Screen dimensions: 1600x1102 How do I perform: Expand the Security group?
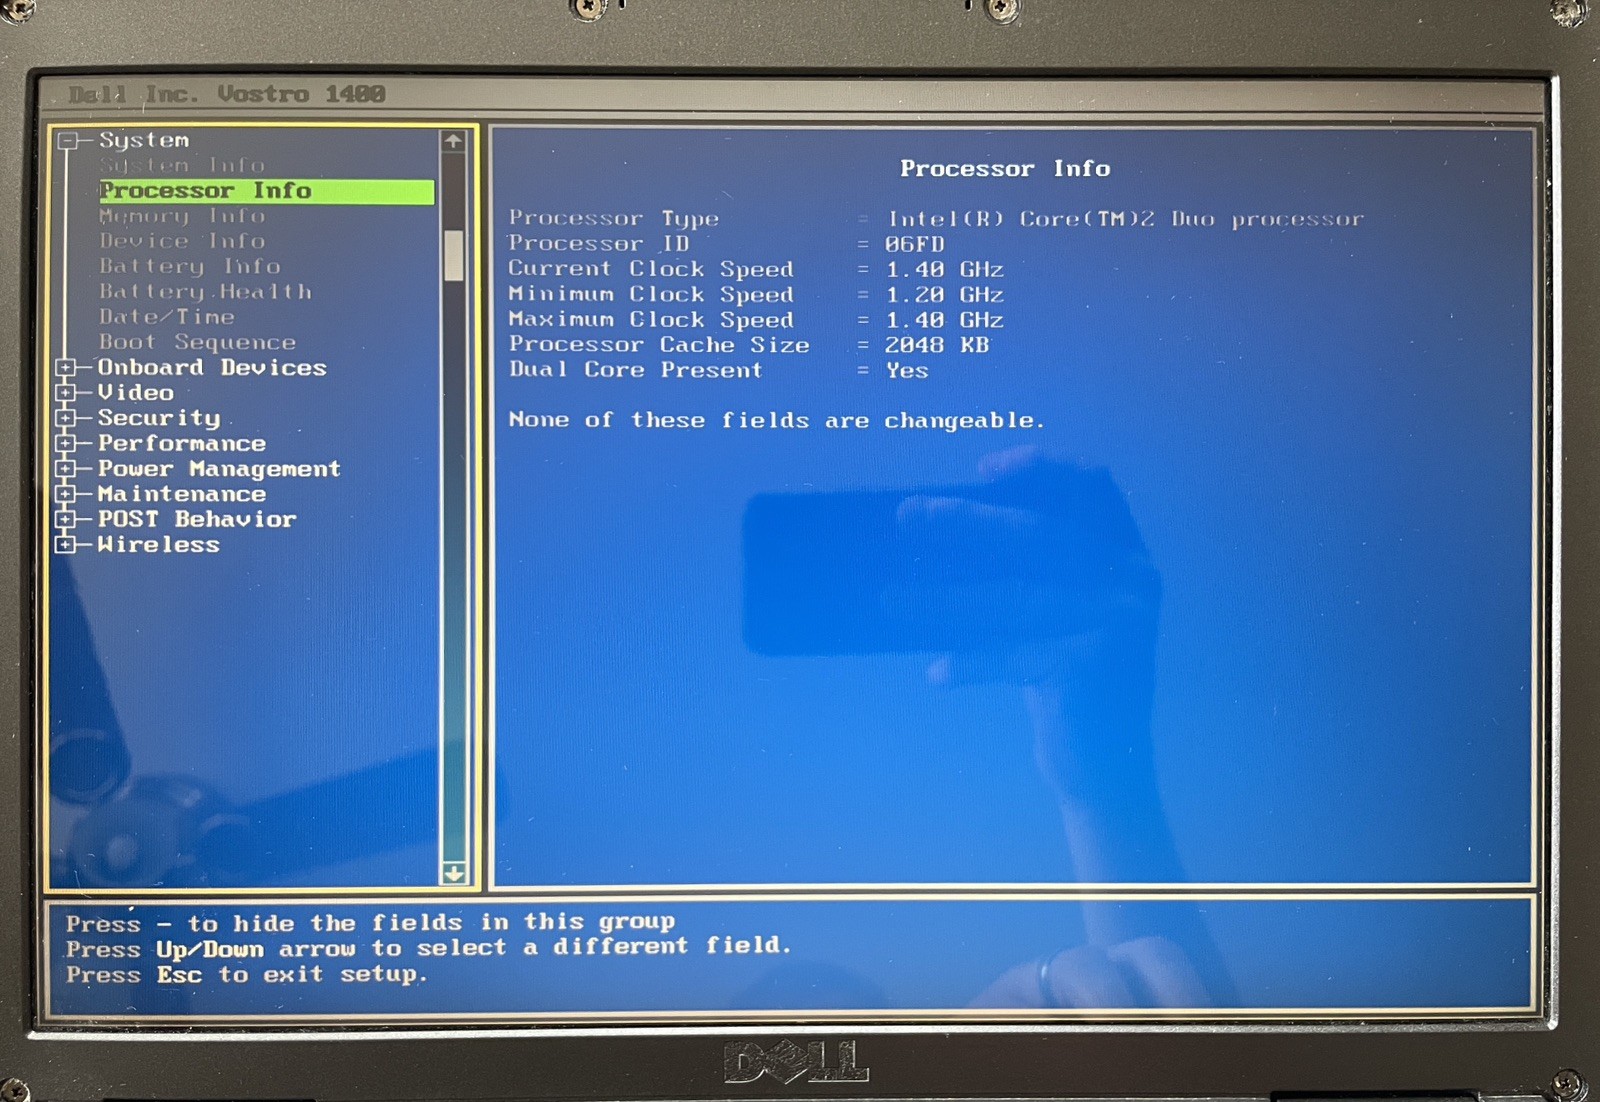point(66,418)
